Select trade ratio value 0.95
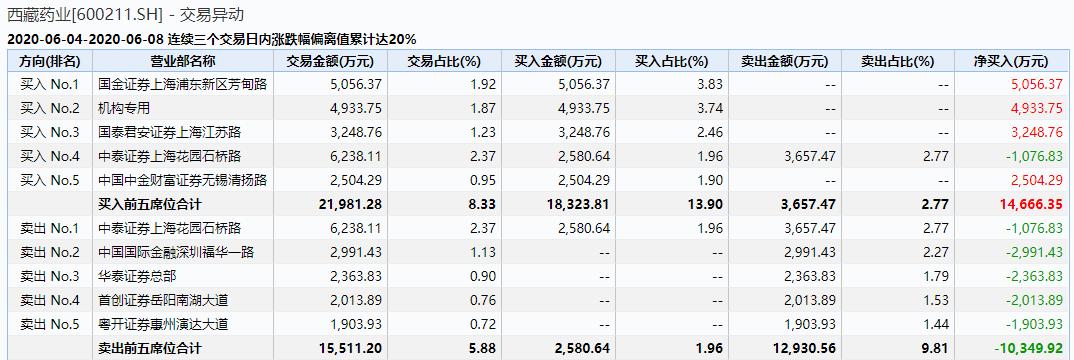The image size is (1074, 360). pyautogui.click(x=484, y=181)
